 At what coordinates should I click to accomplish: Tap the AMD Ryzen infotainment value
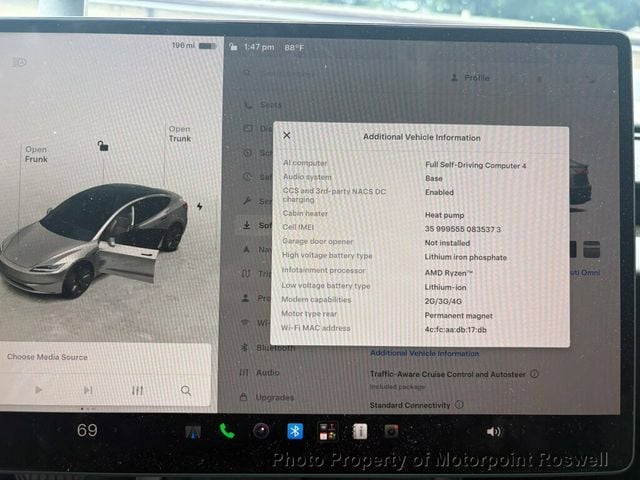[x=449, y=273]
